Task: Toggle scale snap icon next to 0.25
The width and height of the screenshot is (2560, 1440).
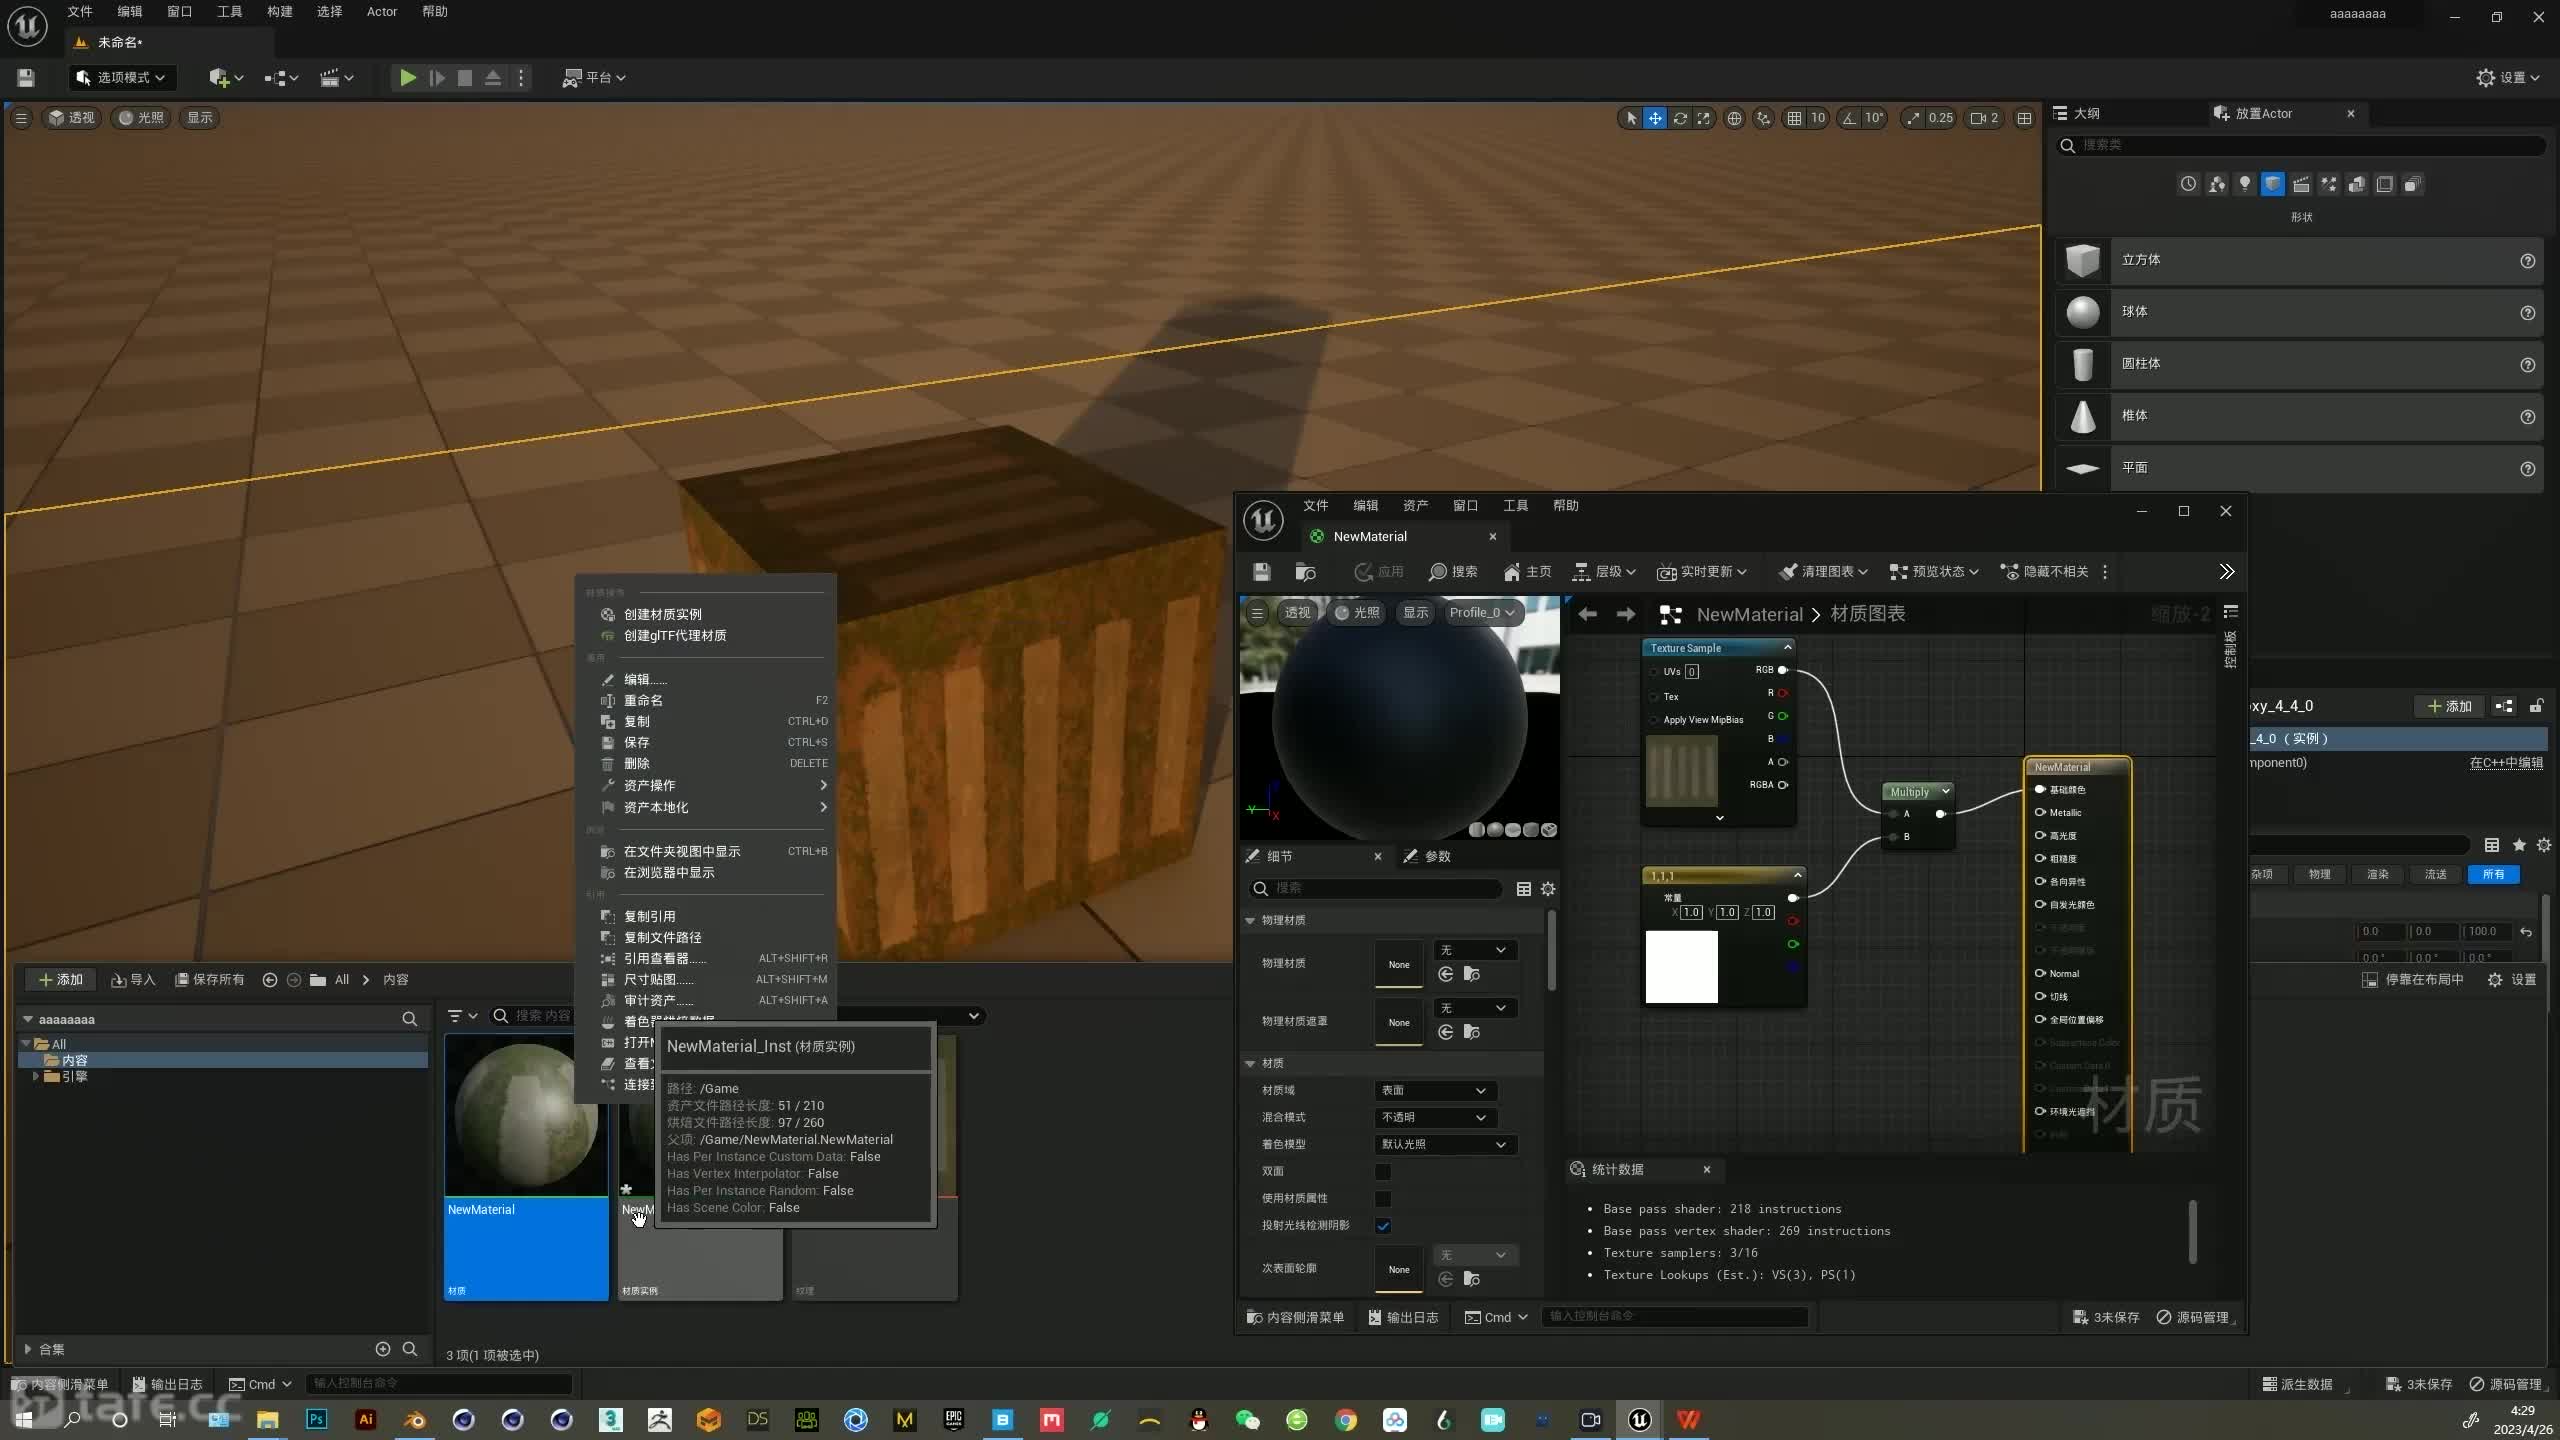Action: (x=1913, y=118)
